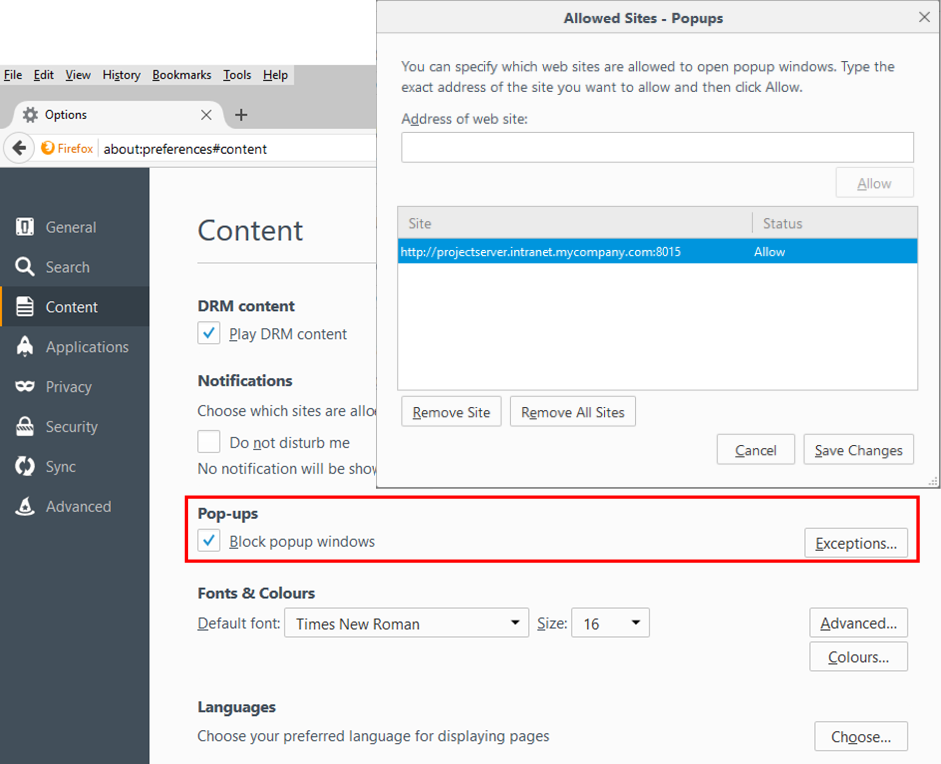The height and width of the screenshot is (764, 941).
Task: Click the General icon in sidebar
Action: pyautogui.click(x=25, y=227)
